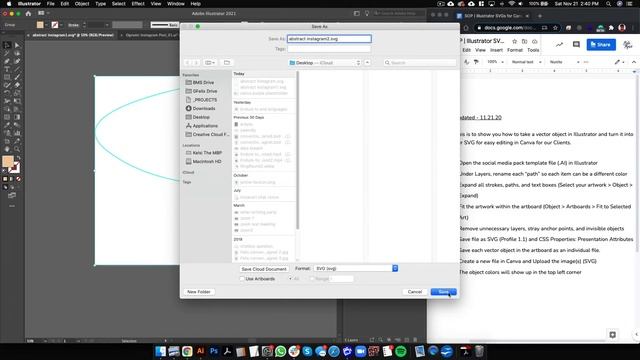The height and width of the screenshot is (360, 640).
Task: Open the Tools menu in Google Docs
Action: tap(533, 50)
